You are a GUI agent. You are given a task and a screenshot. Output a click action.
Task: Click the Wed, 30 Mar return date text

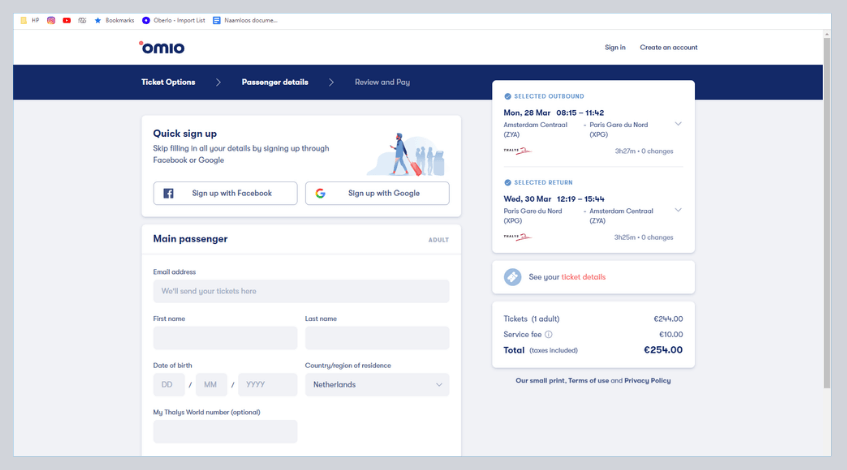527,199
